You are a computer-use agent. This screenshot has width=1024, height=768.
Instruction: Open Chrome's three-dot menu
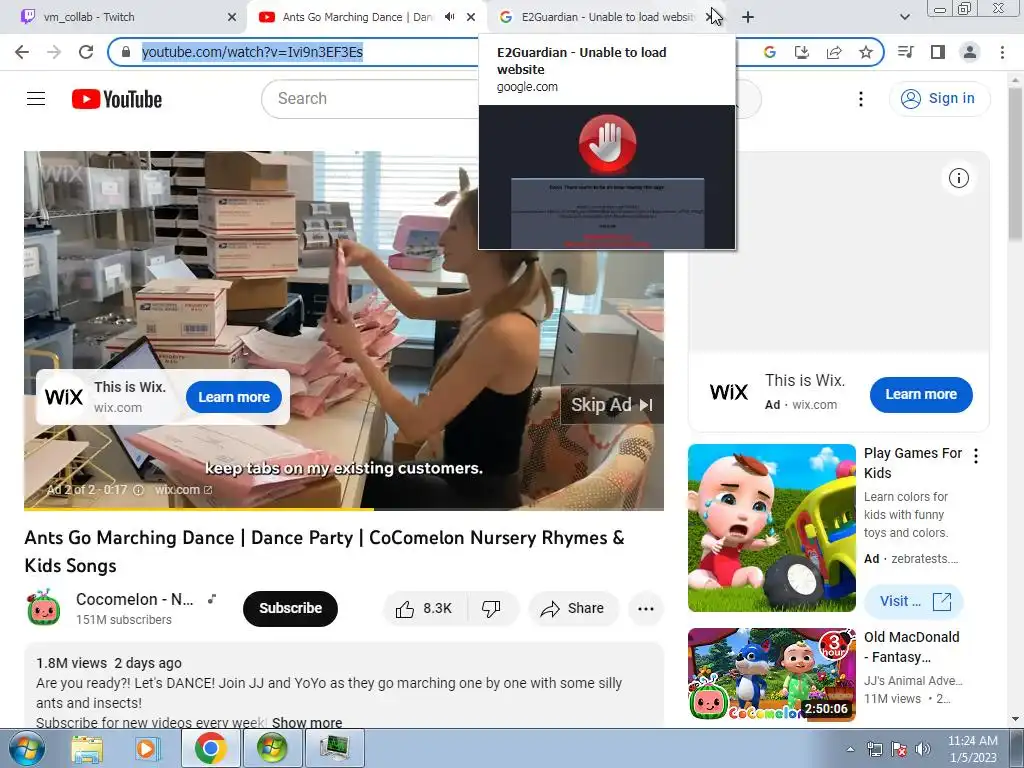point(1002,52)
